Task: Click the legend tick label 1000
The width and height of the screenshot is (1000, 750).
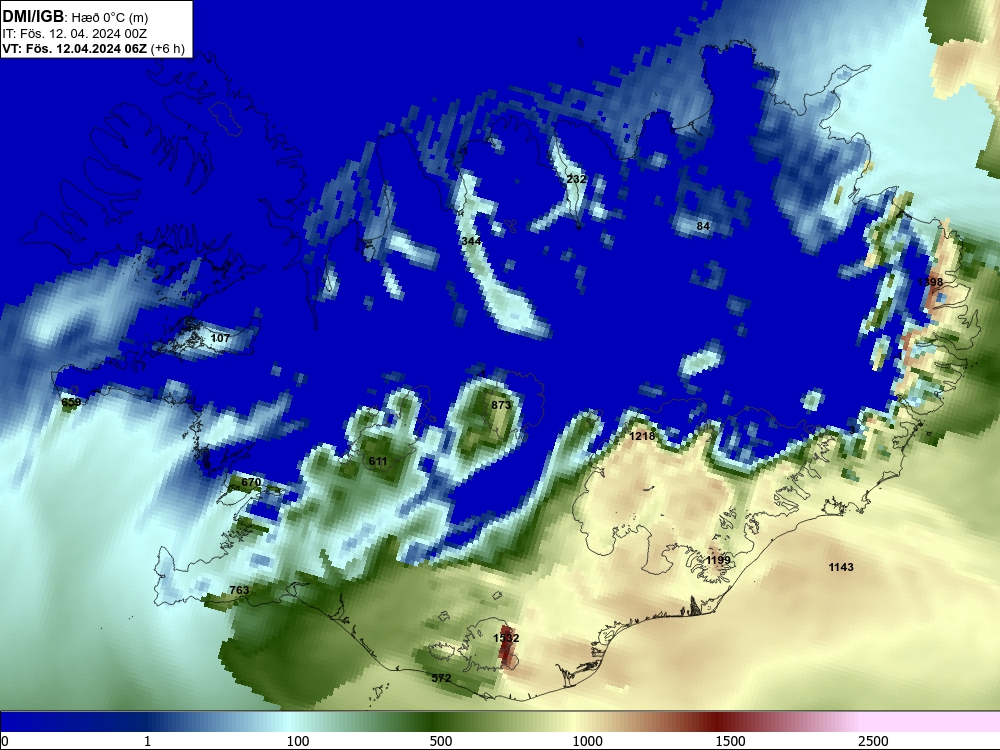Action: coord(587,741)
